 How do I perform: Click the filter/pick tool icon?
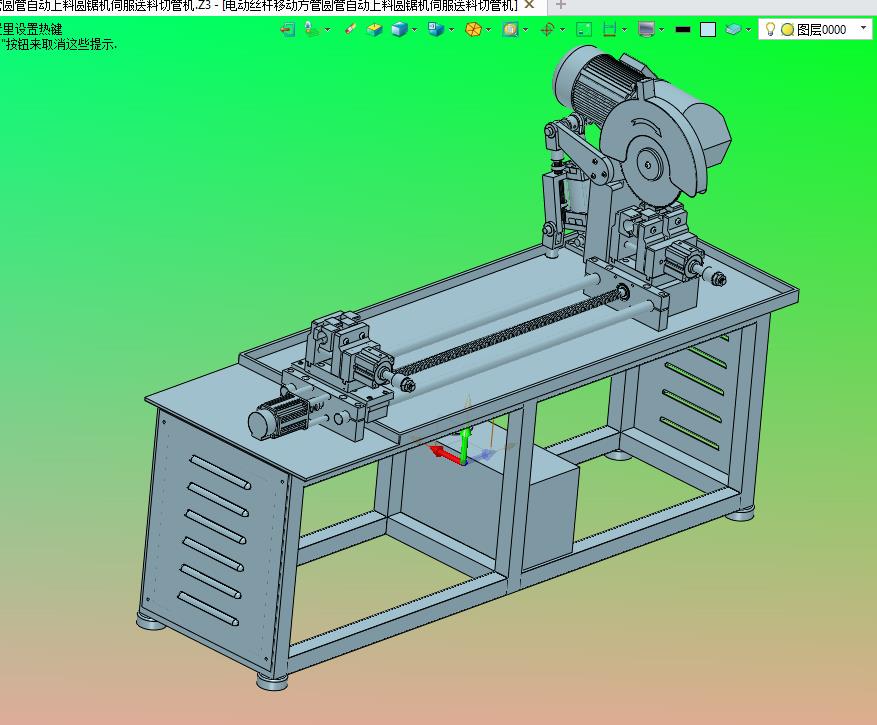pos(312,29)
